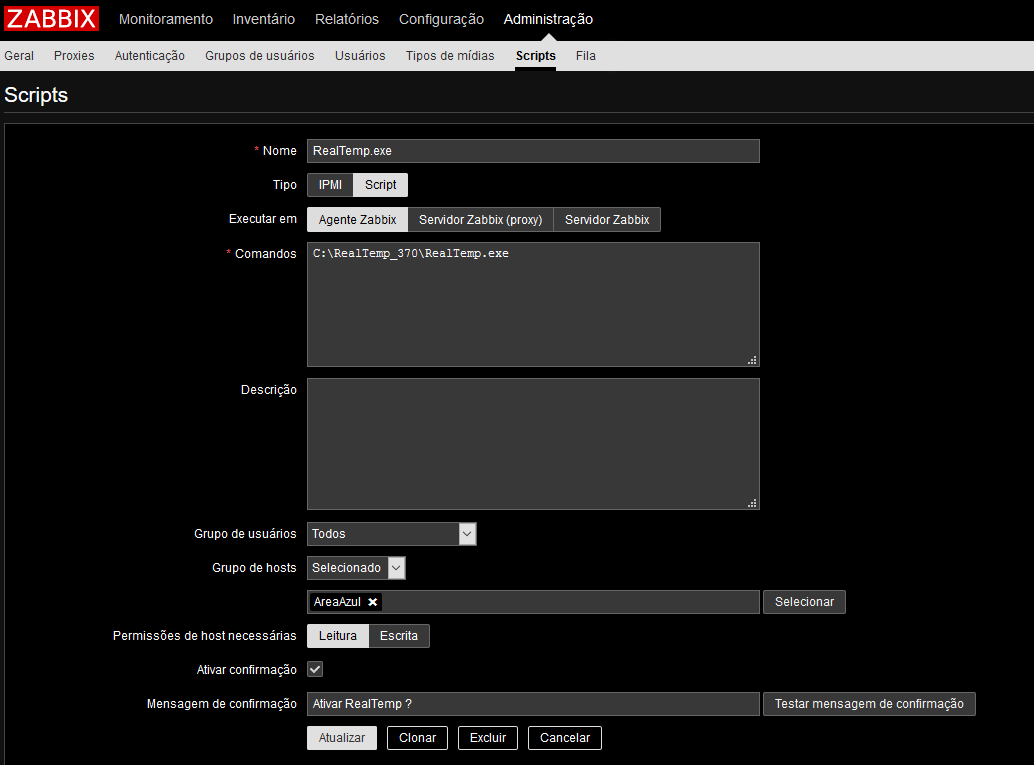Open the Relatórios menu
The height and width of the screenshot is (765, 1034).
[x=347, y=19]
